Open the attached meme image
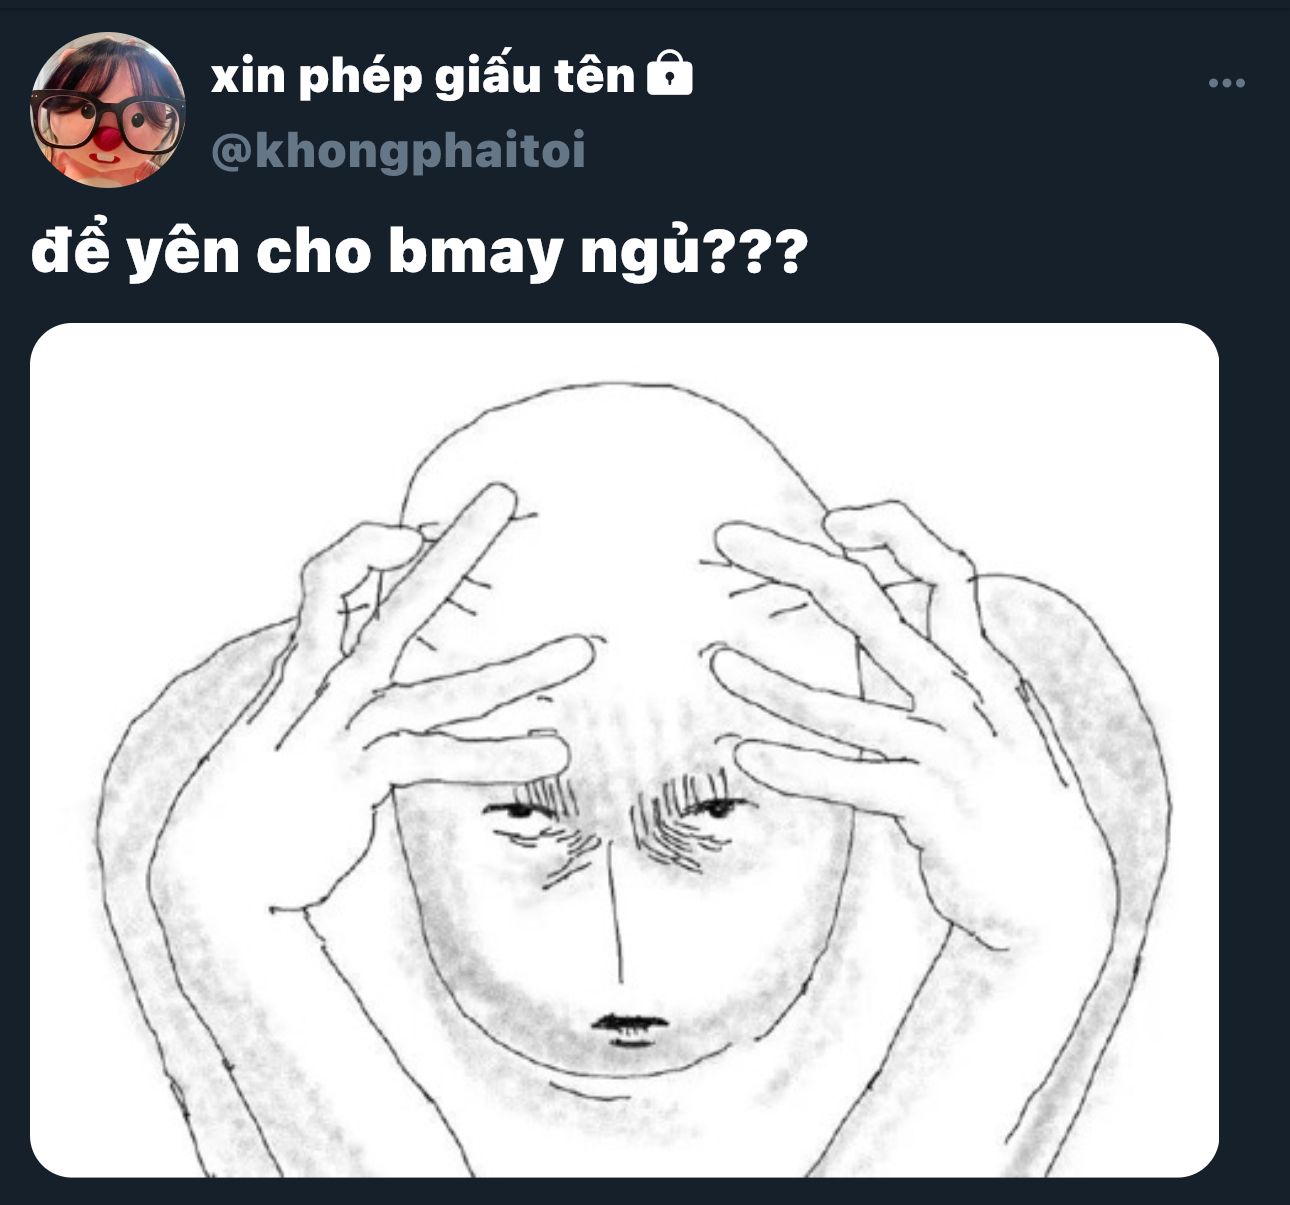This screenshot has width=1290, height=1205. click(624, 750)
